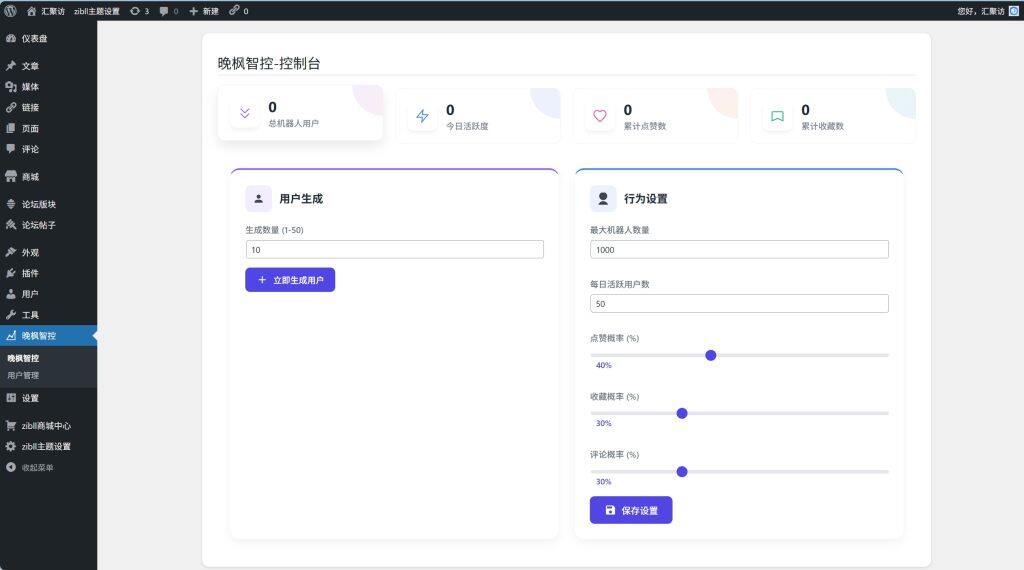Click the 您好, 汇聚访 greeting
This screenshot has height=570, width=1024.
pos(981,11)
